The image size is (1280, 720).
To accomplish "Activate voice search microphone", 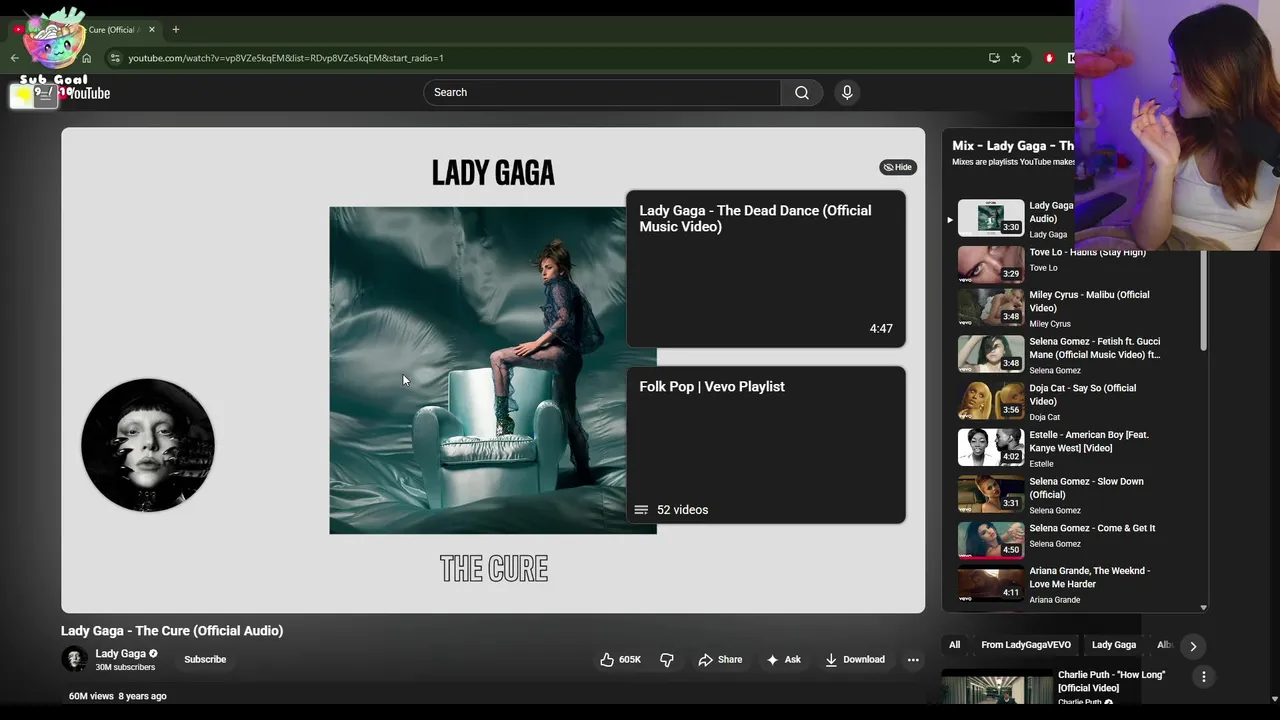I will (x=847, y=92).
